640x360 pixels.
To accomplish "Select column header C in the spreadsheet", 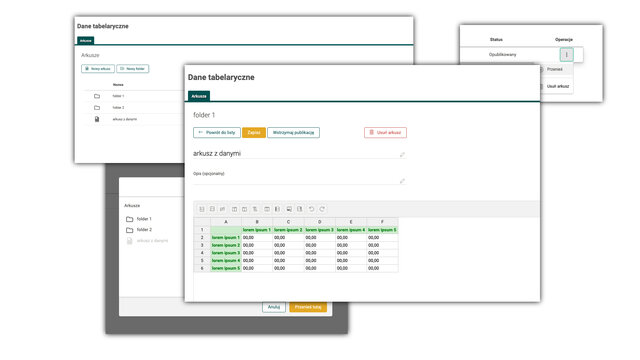I will pyautogui.click(x=288, y=222).
